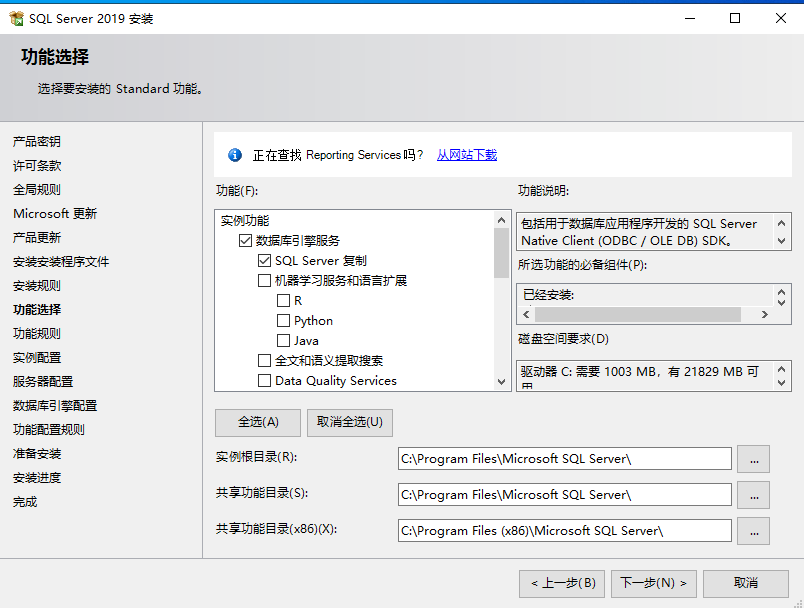
Task: Click 功能说明 box scroll up arrow
Action: pos(781,223)
